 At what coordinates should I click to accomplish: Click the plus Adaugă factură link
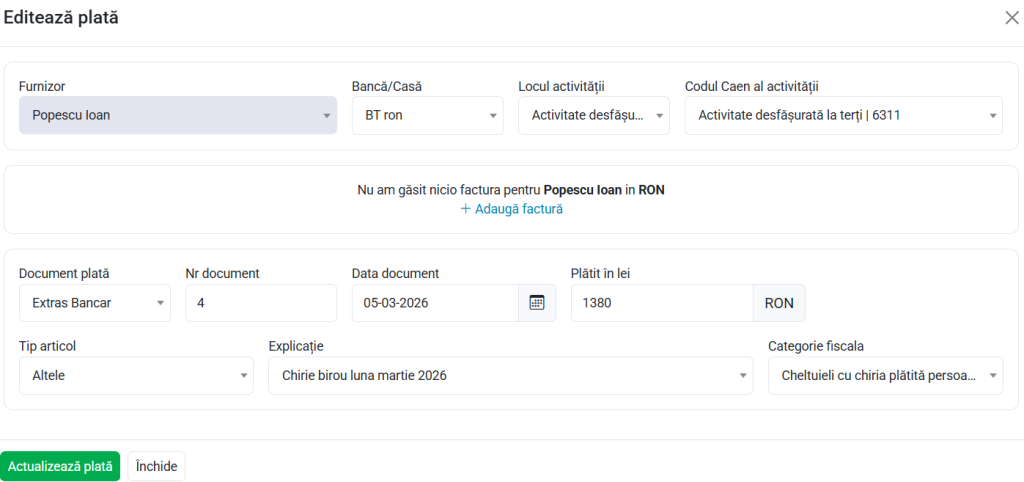[511, 209]
